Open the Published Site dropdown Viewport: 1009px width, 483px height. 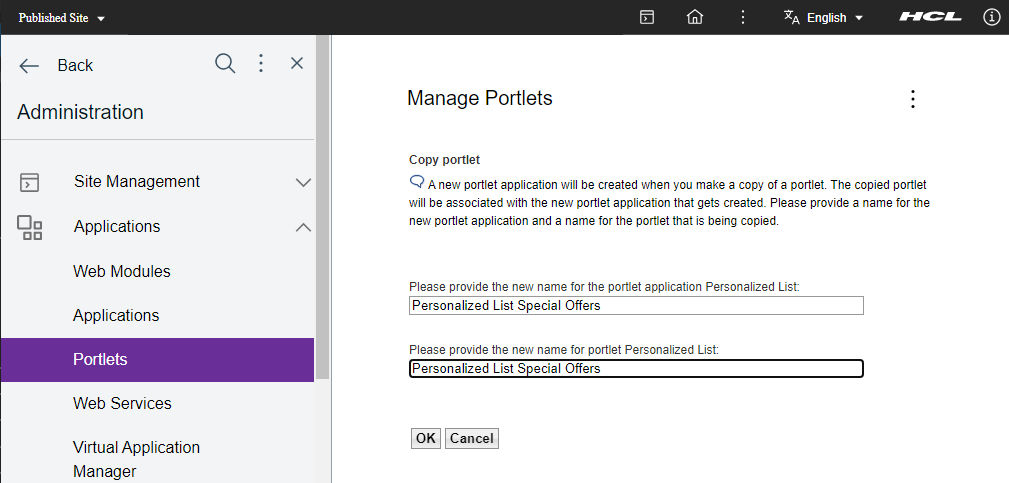click(61, 18)
